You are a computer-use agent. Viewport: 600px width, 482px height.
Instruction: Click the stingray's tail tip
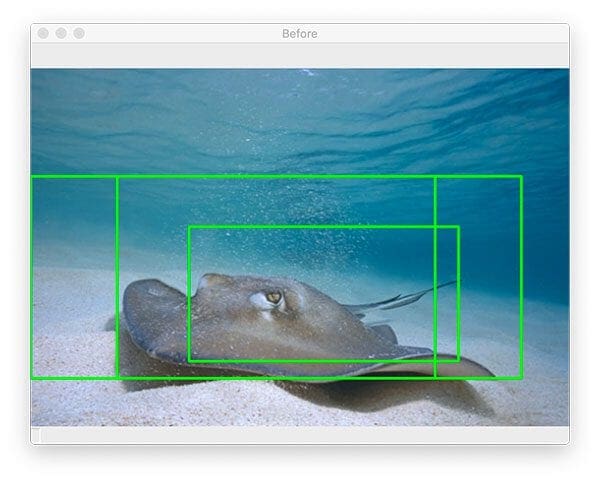453,283
